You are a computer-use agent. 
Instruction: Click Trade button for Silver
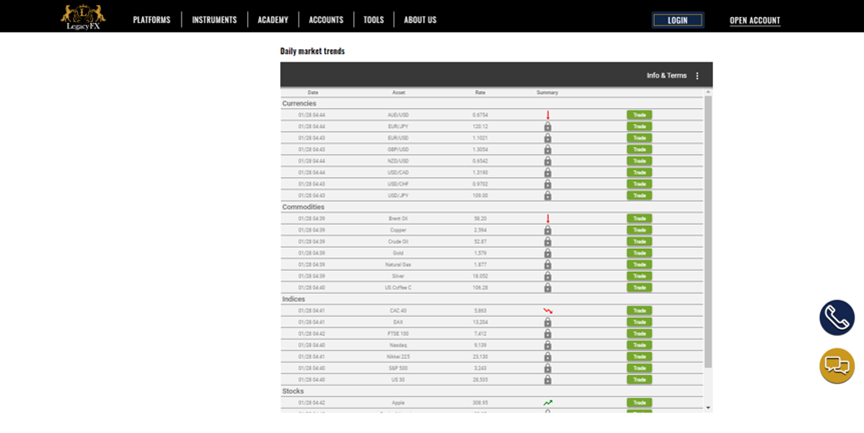click(639, 276)
